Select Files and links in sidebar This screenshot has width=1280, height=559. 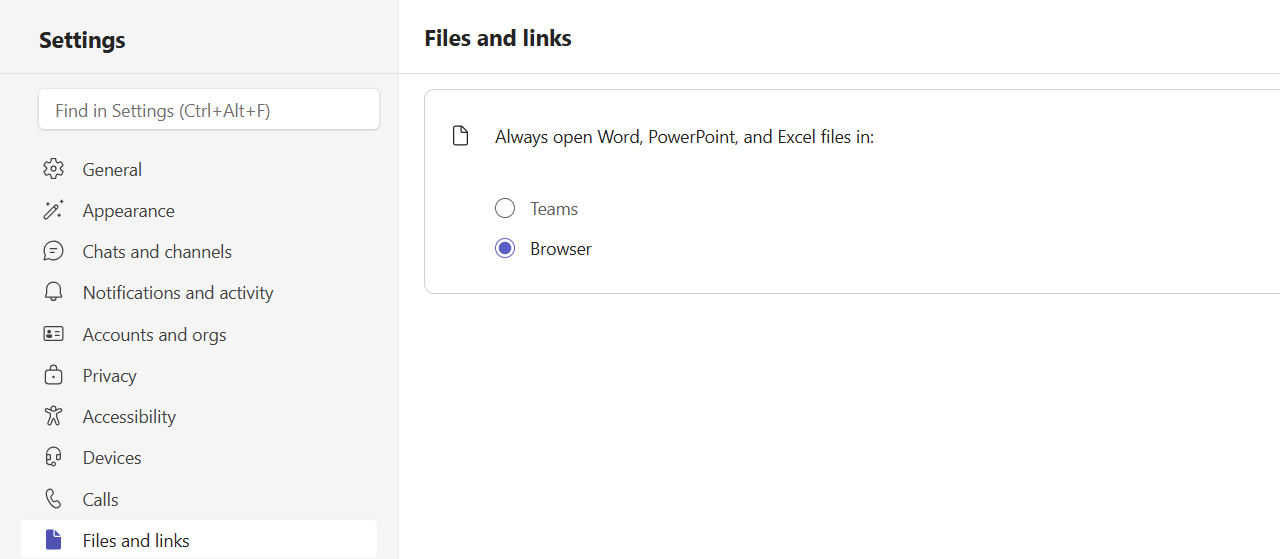click(199, 540)
